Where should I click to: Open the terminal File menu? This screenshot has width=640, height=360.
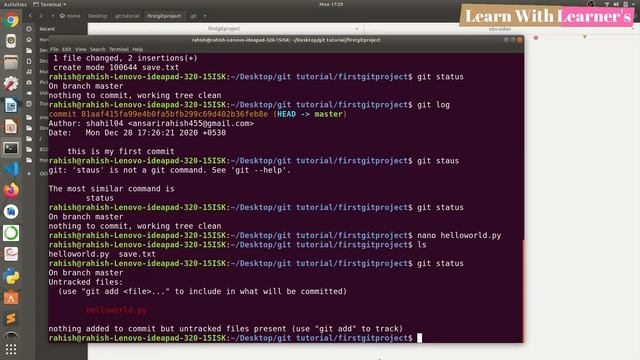click(54, 49)
